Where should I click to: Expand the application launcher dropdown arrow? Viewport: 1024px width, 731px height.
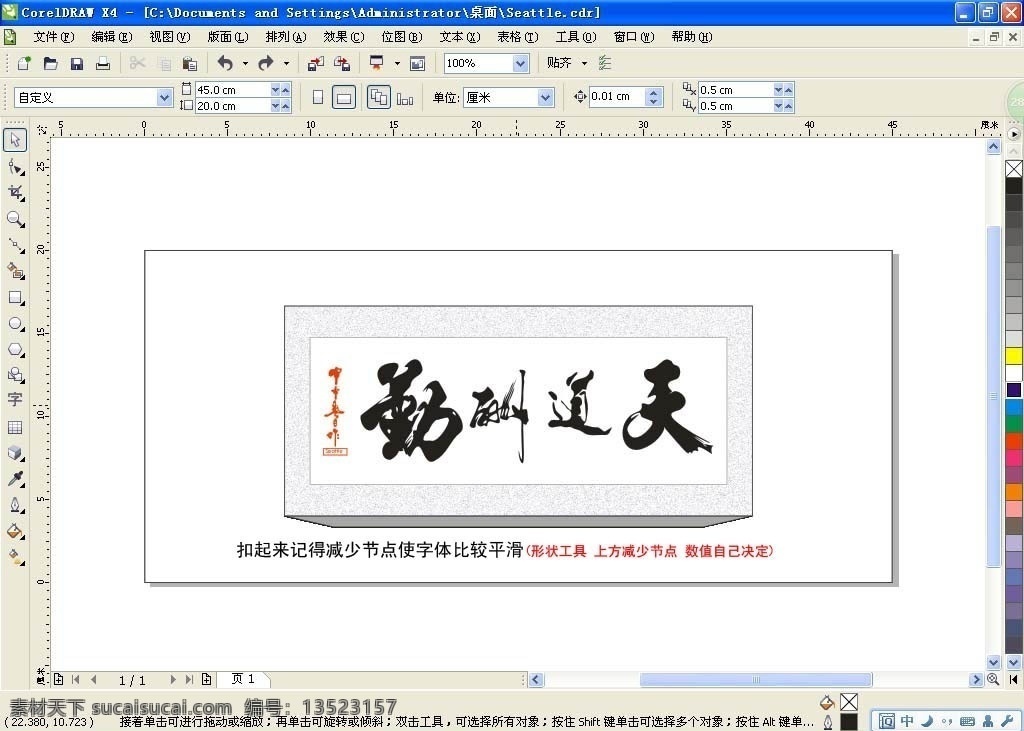point(397,63)
